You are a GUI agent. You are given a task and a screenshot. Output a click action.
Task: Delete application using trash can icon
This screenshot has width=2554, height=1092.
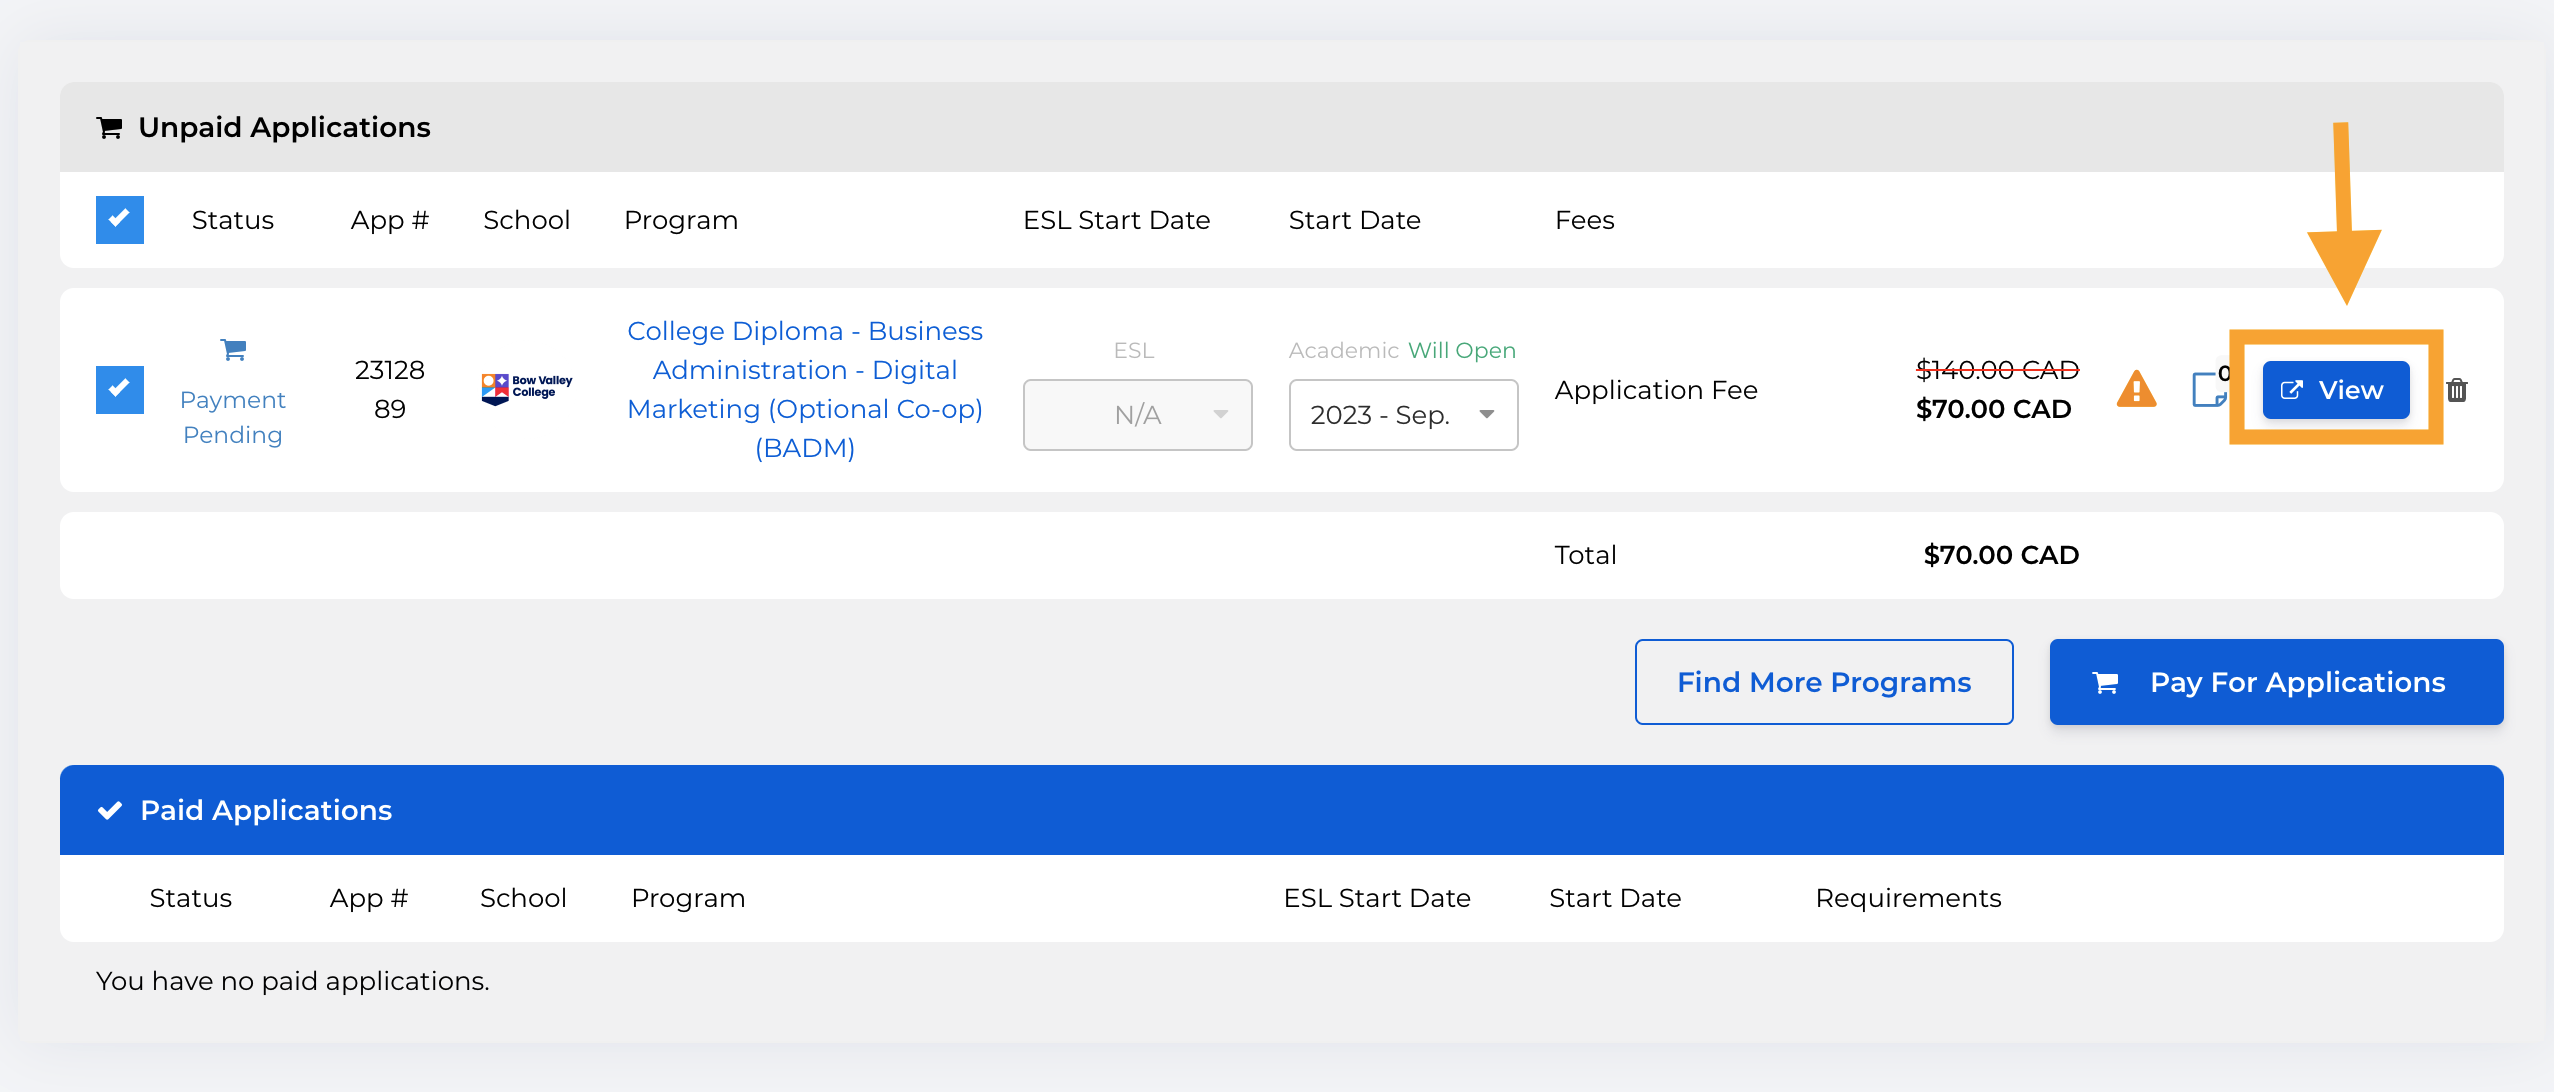point(2457,390)
